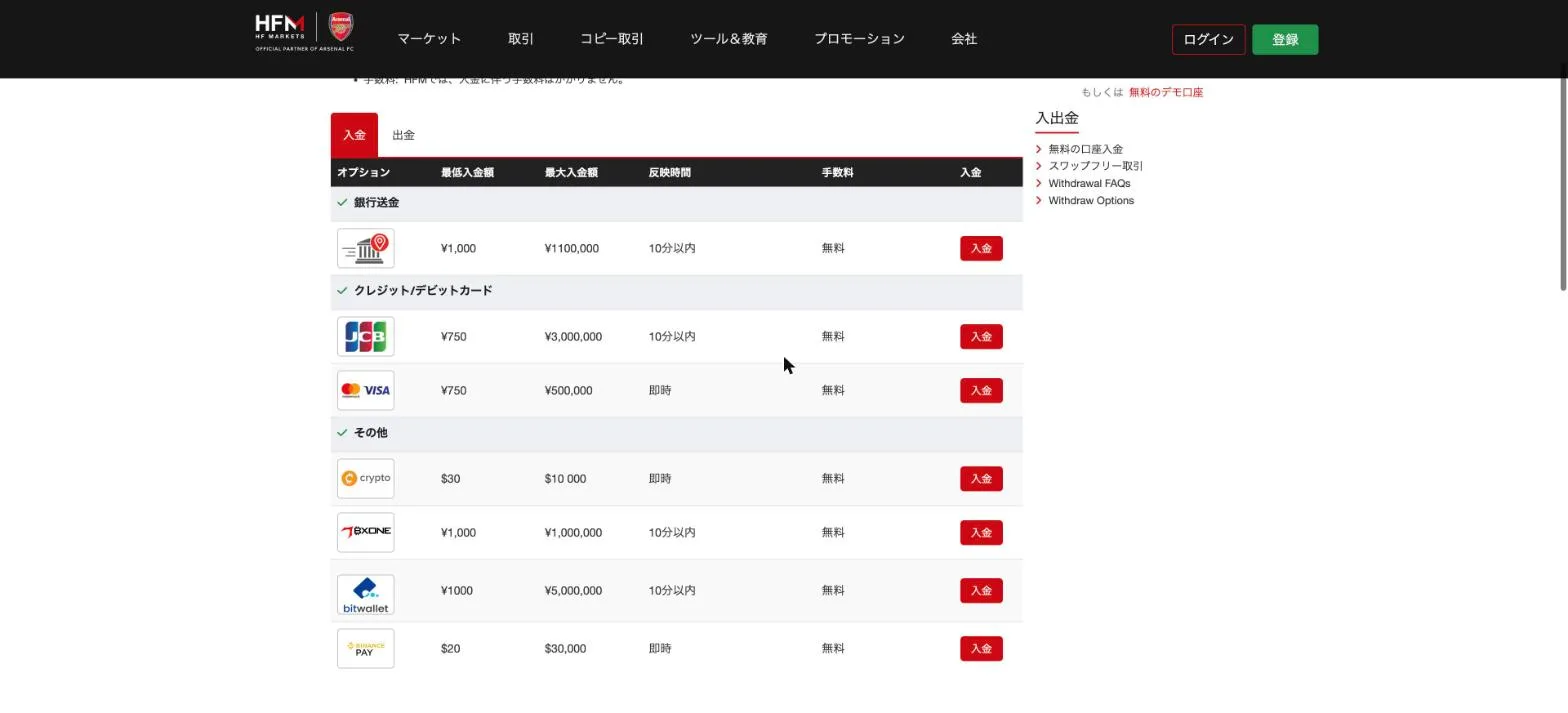Open the ツール＆教育 menu

729,39
